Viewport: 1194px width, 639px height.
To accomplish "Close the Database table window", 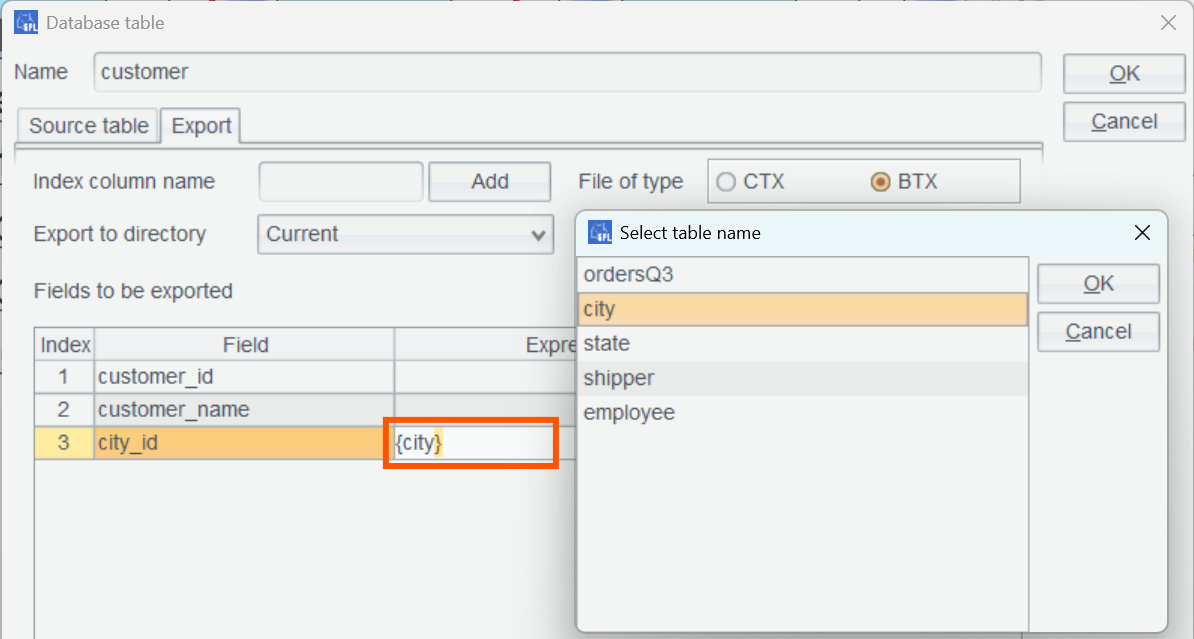I will pos(1167,22).
